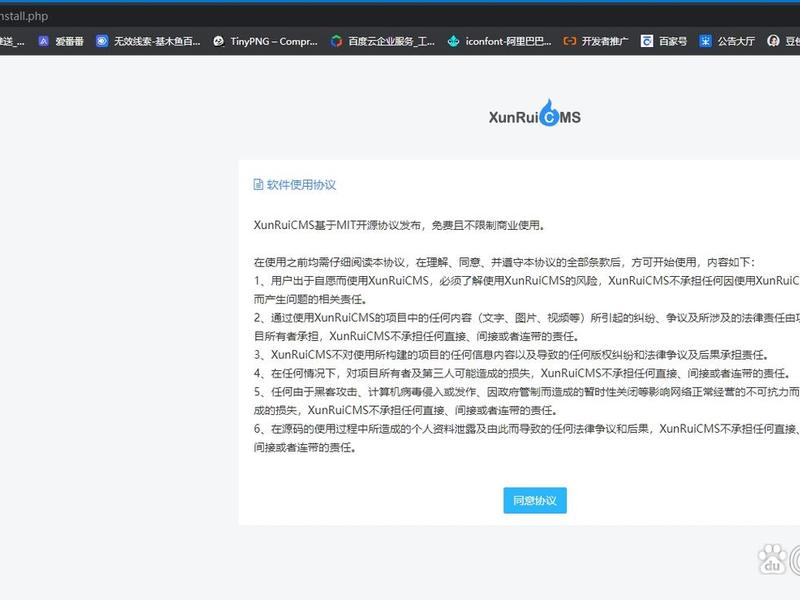
Task: Open the 爱番番 bookmark
Action: pos(61,41)
